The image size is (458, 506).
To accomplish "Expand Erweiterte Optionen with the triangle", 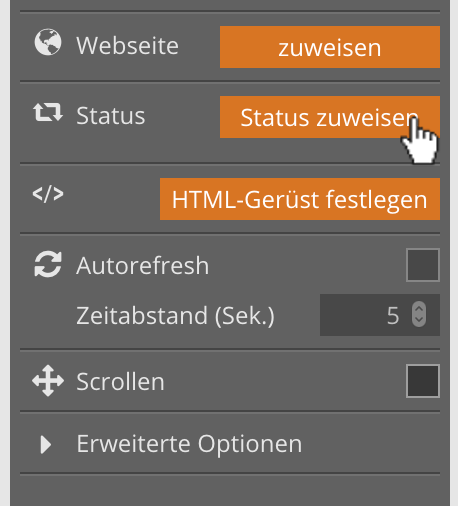I will click(x=46, y=444).
